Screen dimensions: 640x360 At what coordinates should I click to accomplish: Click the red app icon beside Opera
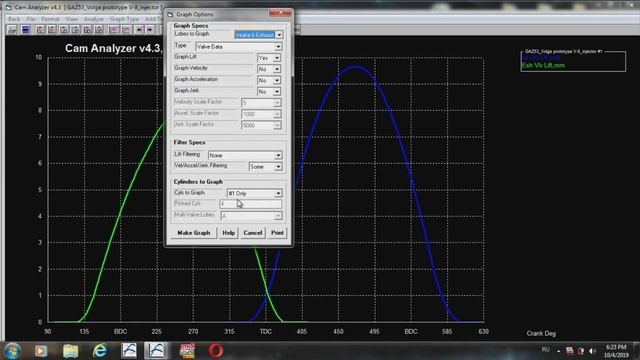(x=187, y=351)
